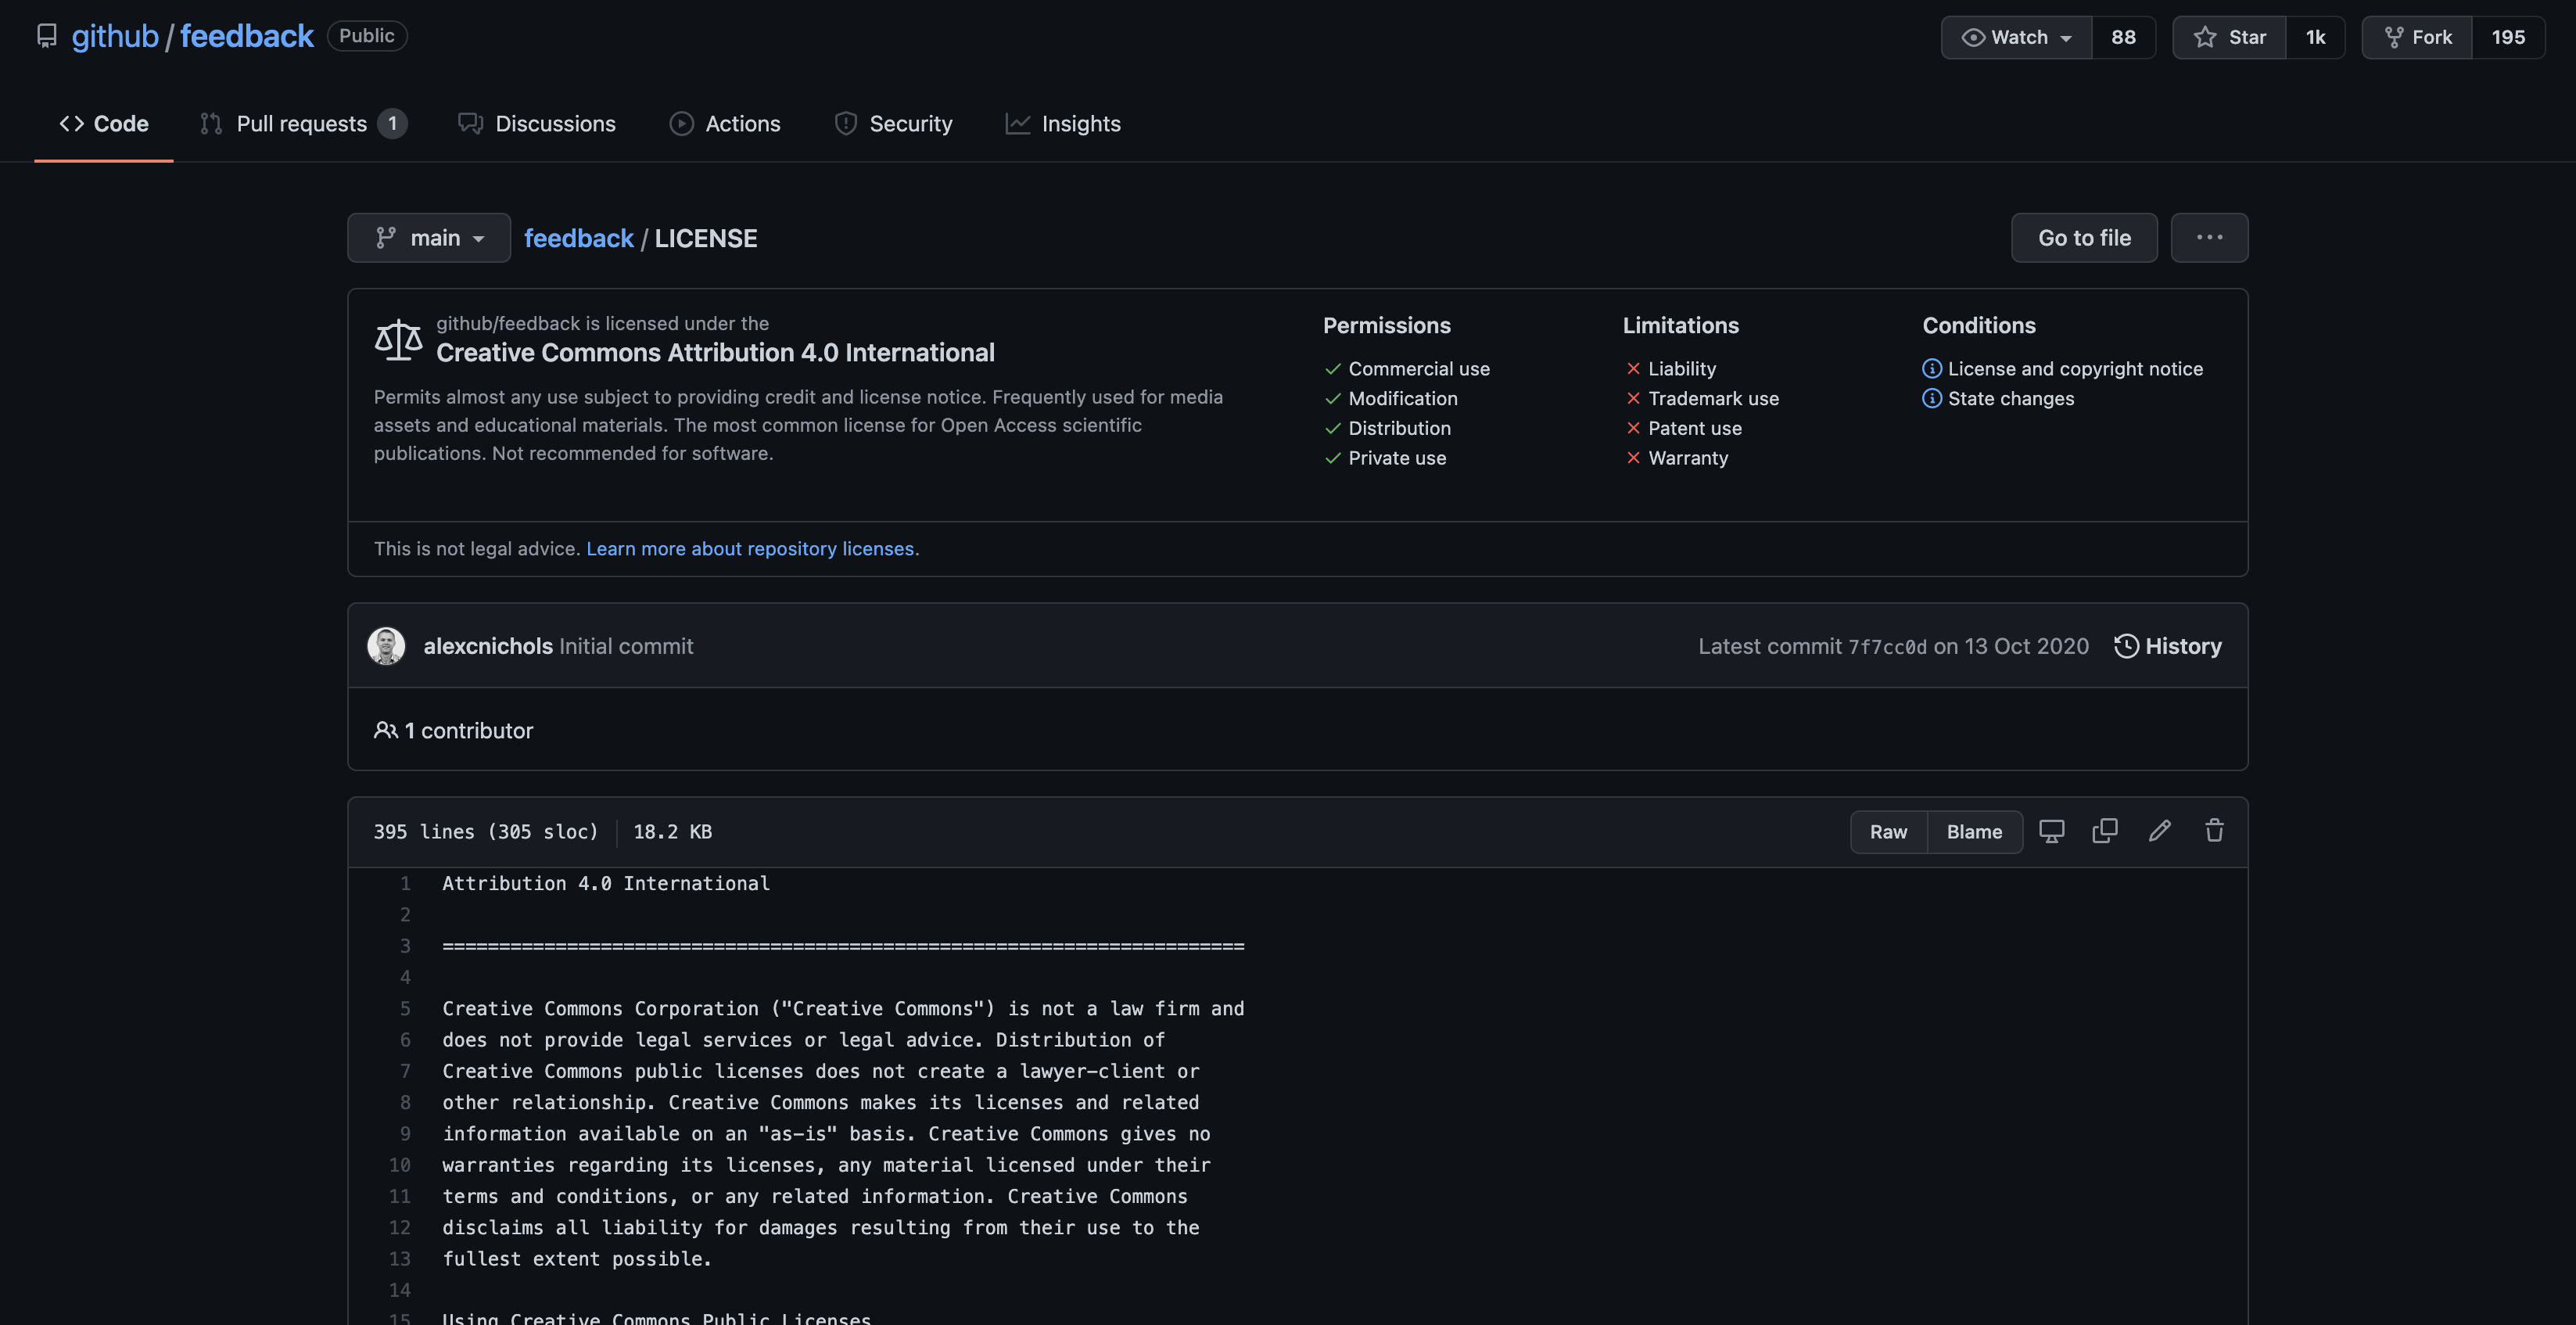The height and width of the screenshot is (1325, 2576).
Task: Click the repository bookmark icon next to github/feedback
Action: click(x=47, y=36)
